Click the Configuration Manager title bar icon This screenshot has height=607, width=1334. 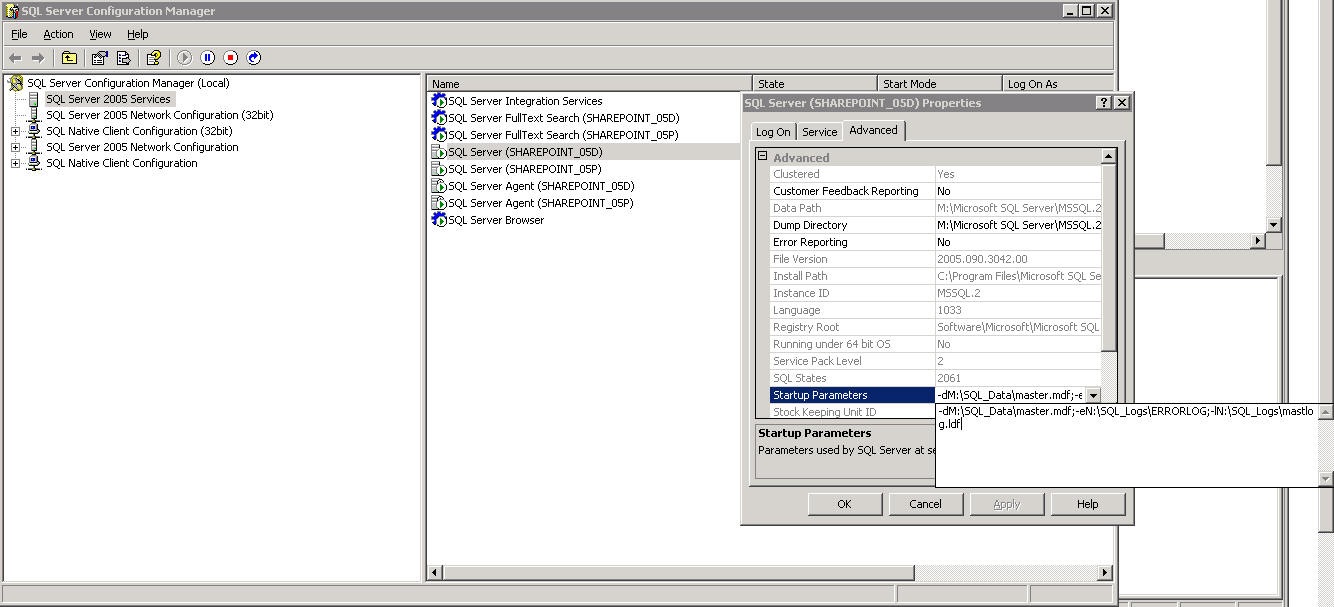(x=11, y=11)
